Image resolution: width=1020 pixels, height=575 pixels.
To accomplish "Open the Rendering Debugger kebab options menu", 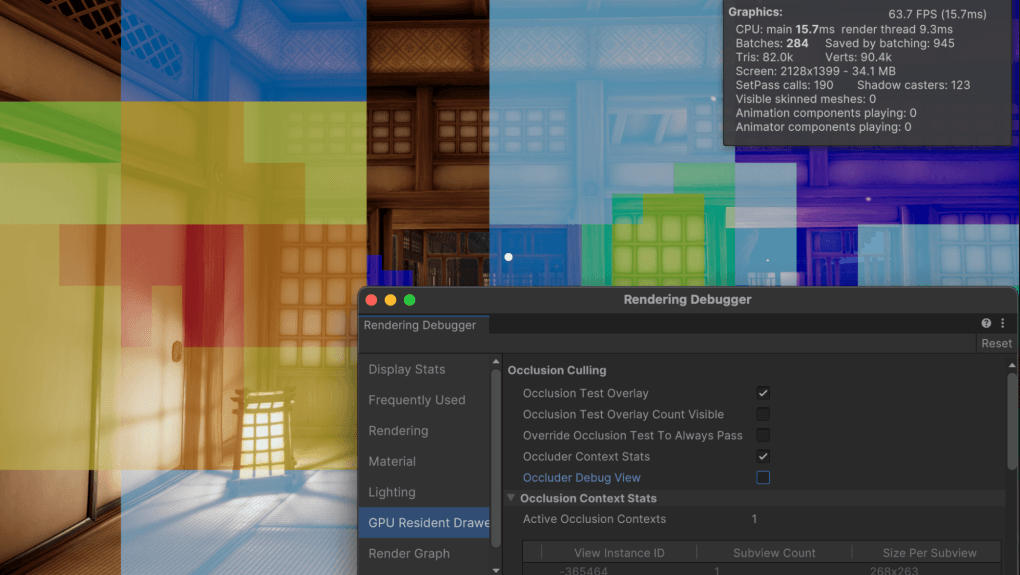I will click(1002, 323).
